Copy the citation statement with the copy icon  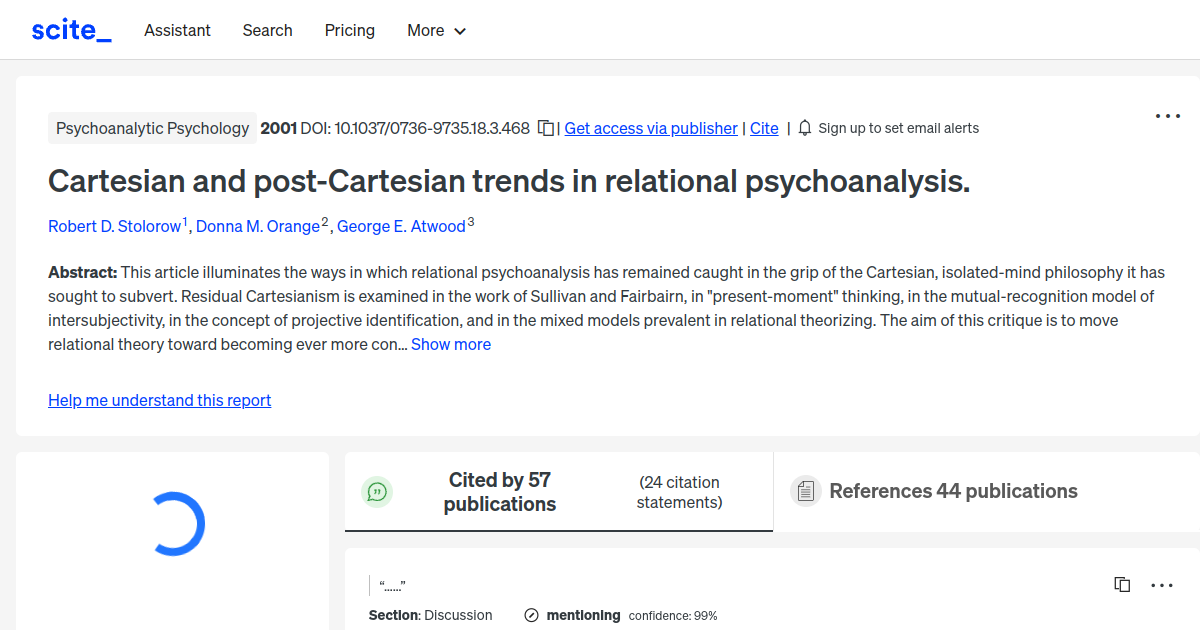1121,584
